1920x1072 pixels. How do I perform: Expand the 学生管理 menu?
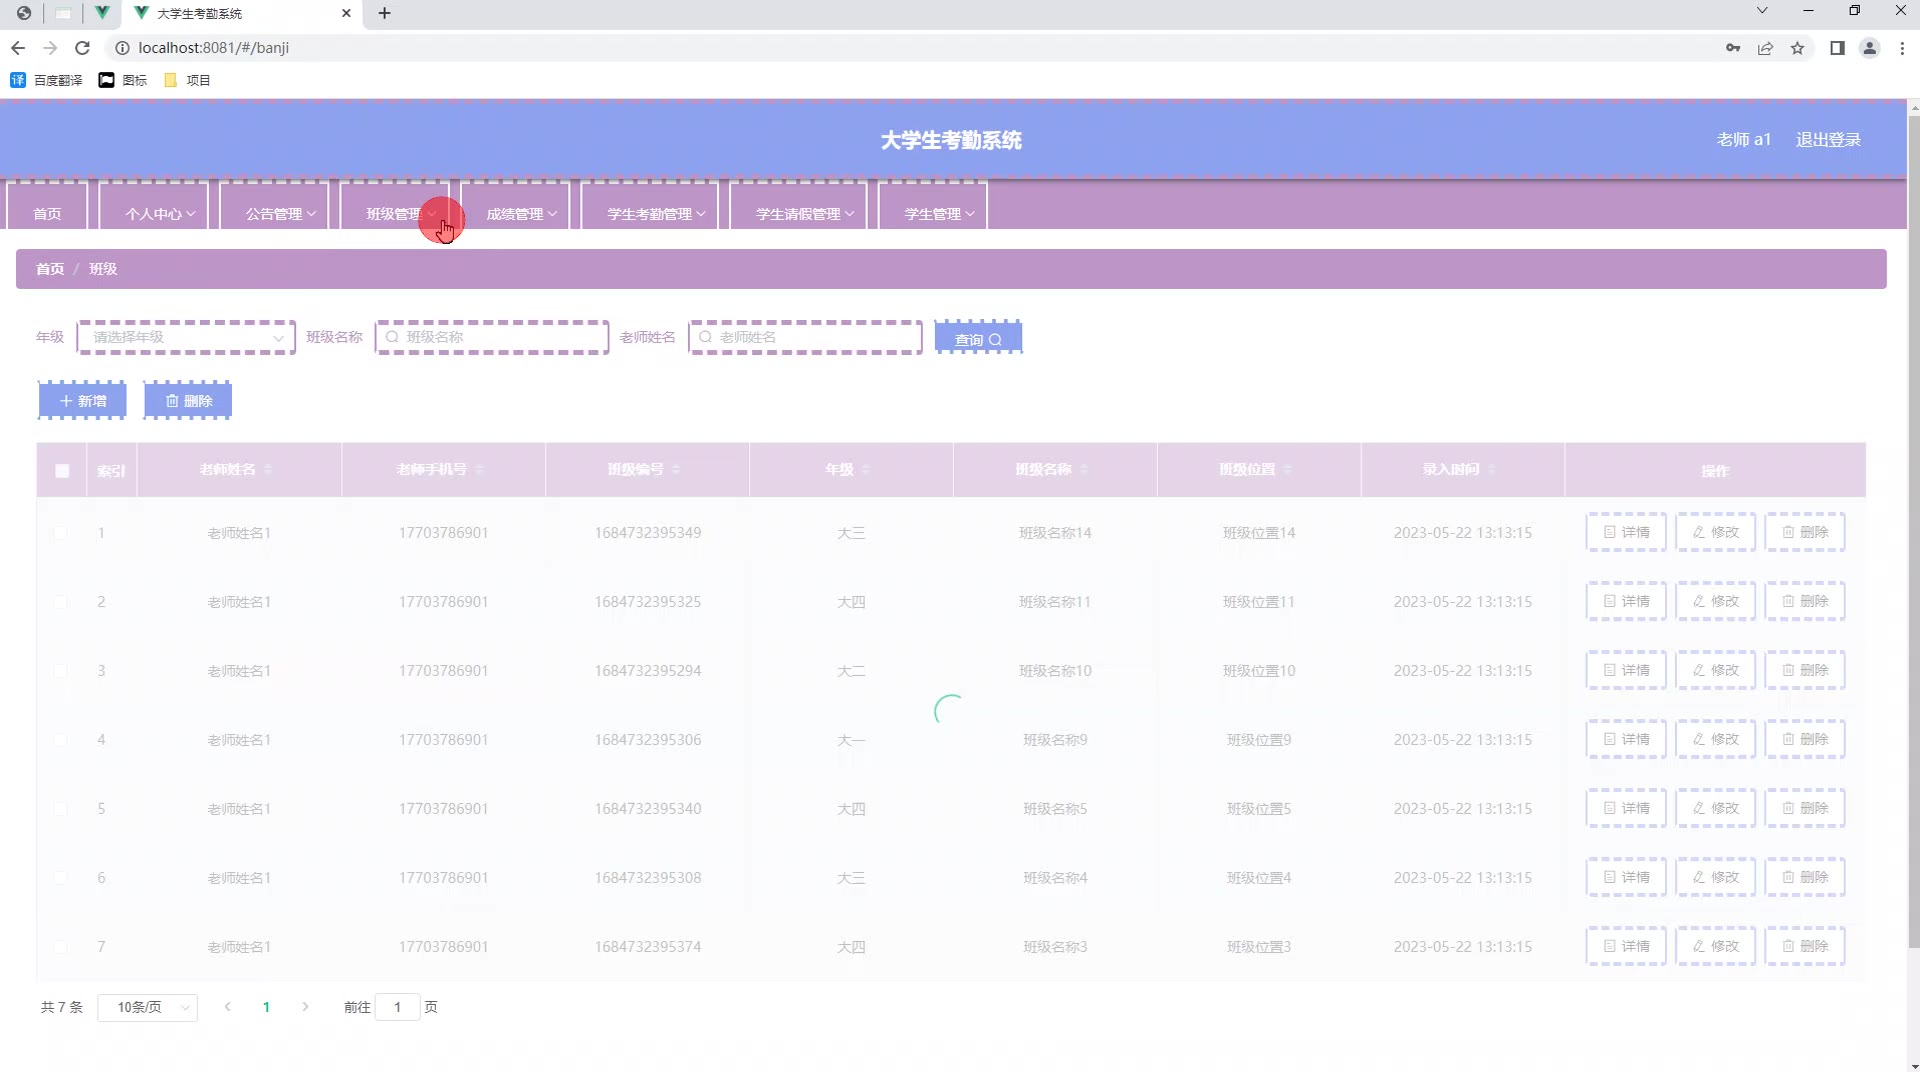[933, 207]
